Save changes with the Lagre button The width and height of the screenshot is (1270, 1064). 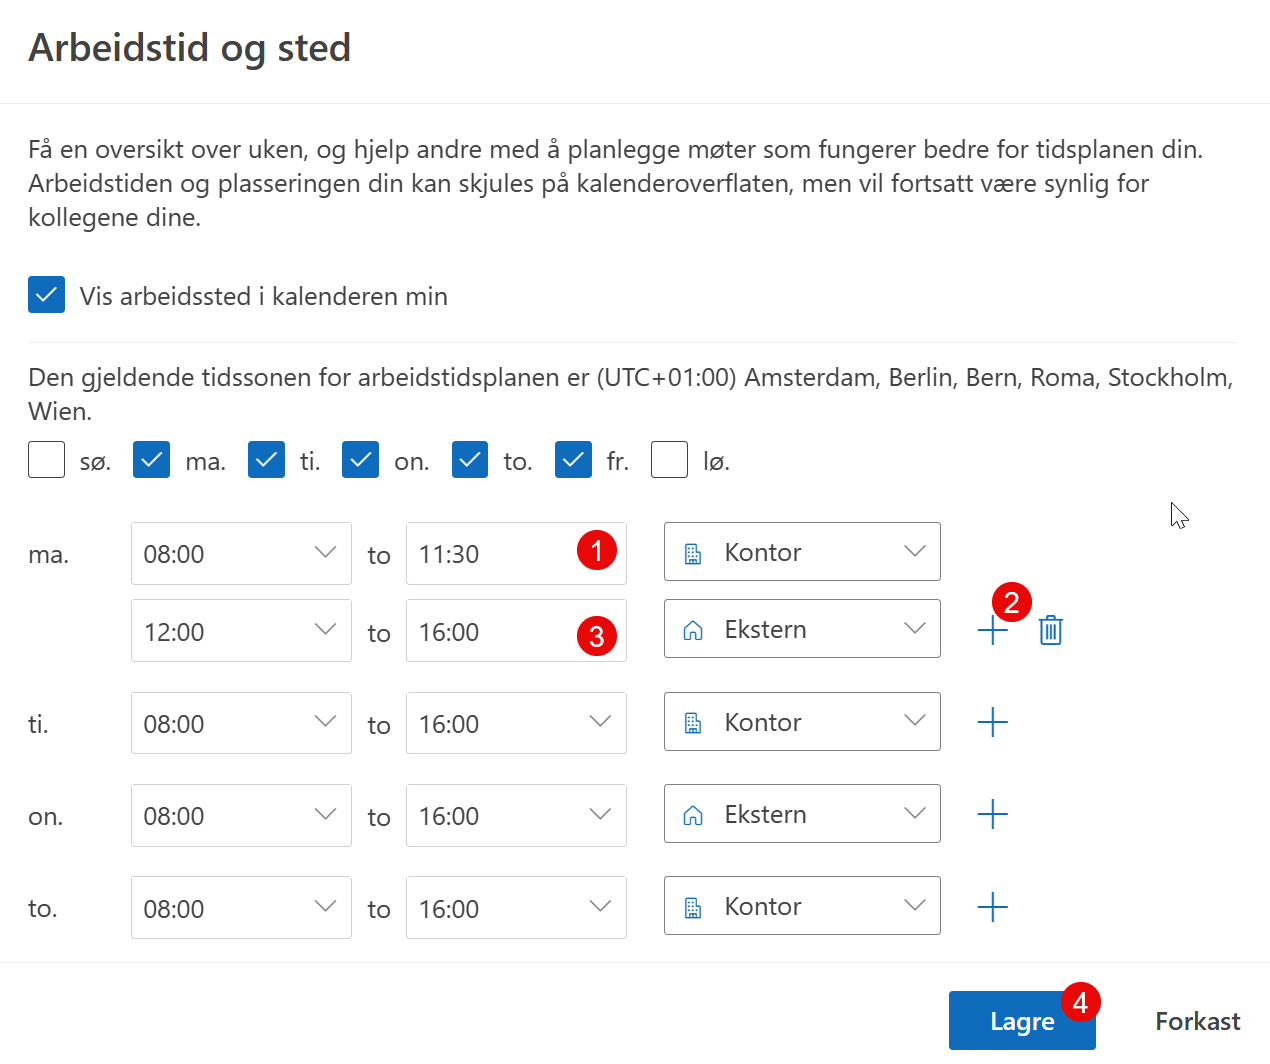[x=1022, y=1020]
